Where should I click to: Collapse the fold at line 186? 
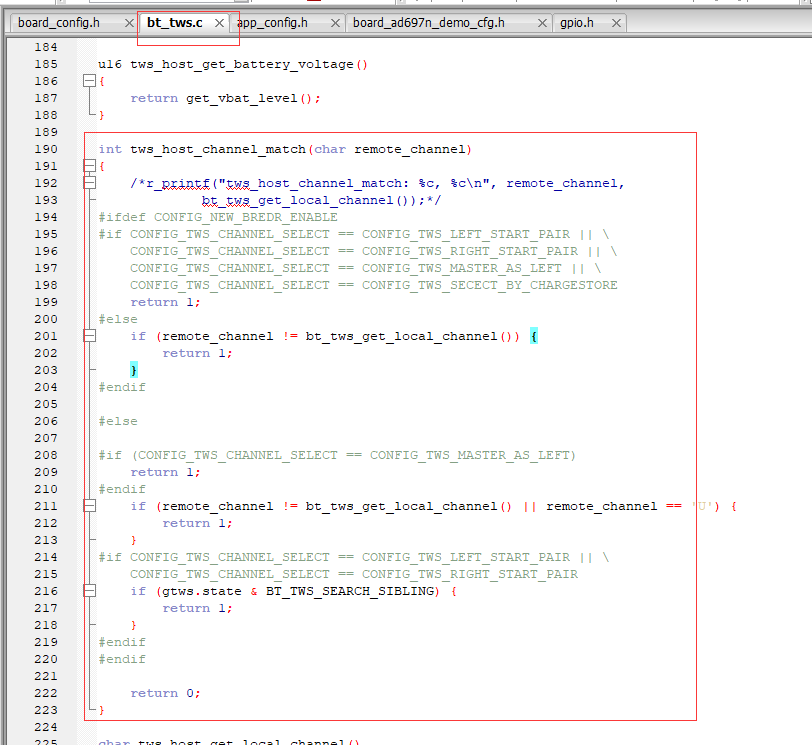point(90,81)
